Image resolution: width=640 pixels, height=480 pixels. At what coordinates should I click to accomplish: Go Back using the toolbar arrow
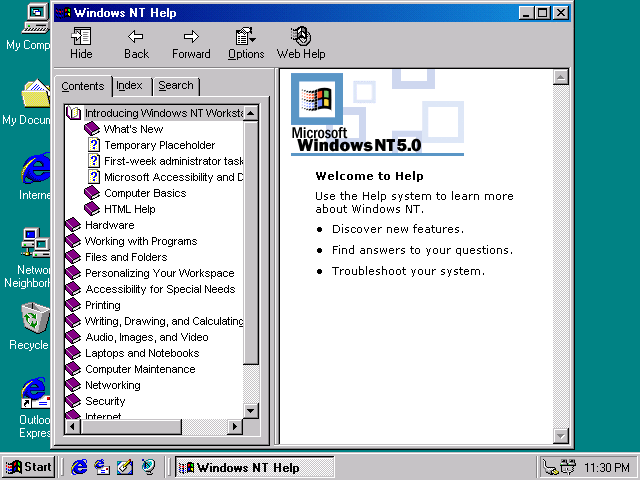(x=136, y=43)
